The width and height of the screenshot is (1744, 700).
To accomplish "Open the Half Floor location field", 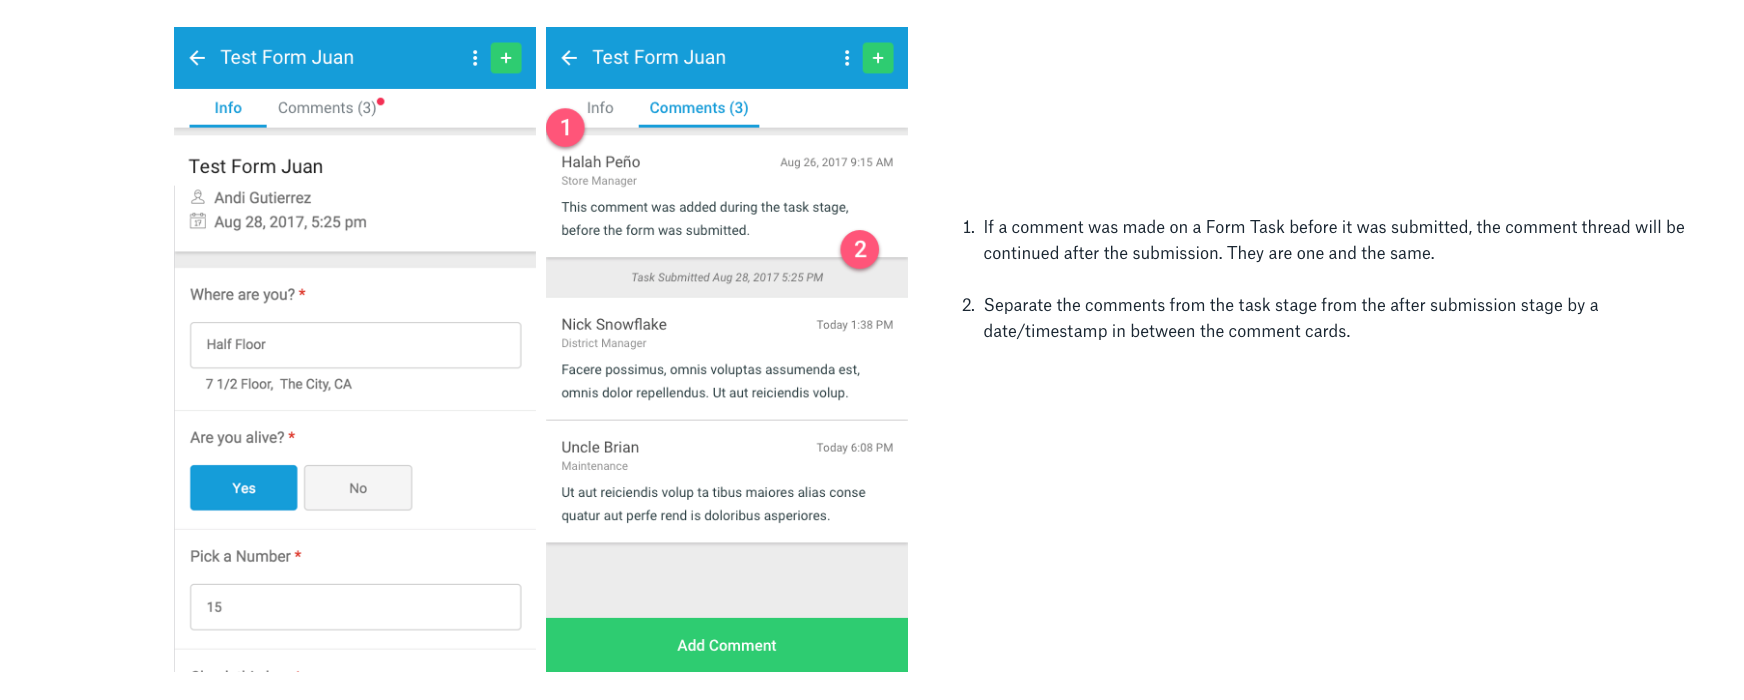I will [355, 345].
